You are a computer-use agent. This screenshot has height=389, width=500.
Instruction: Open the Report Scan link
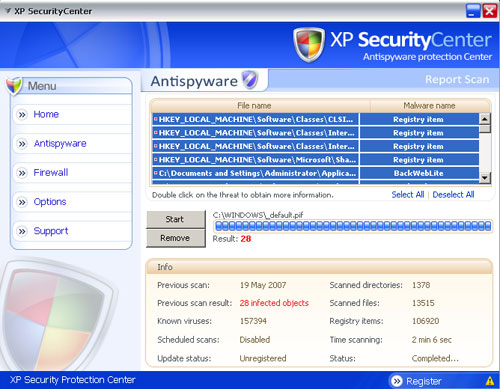point(457,79)
